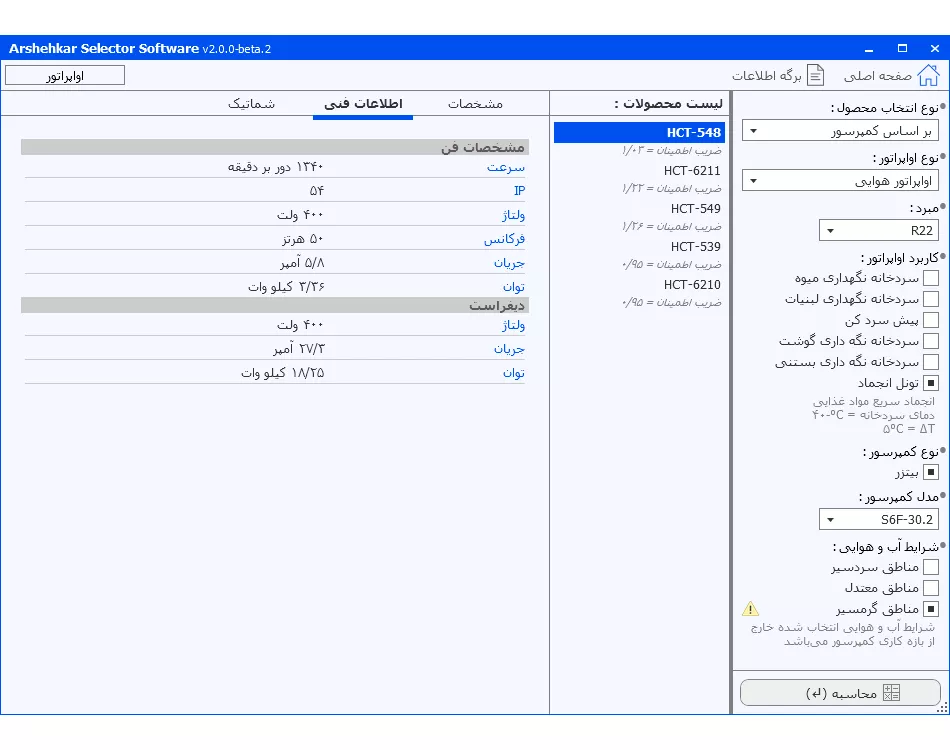950x750 pixels.
Task: Uncheck the تونل انجماد application checkbox
Action: click(930, 383)
